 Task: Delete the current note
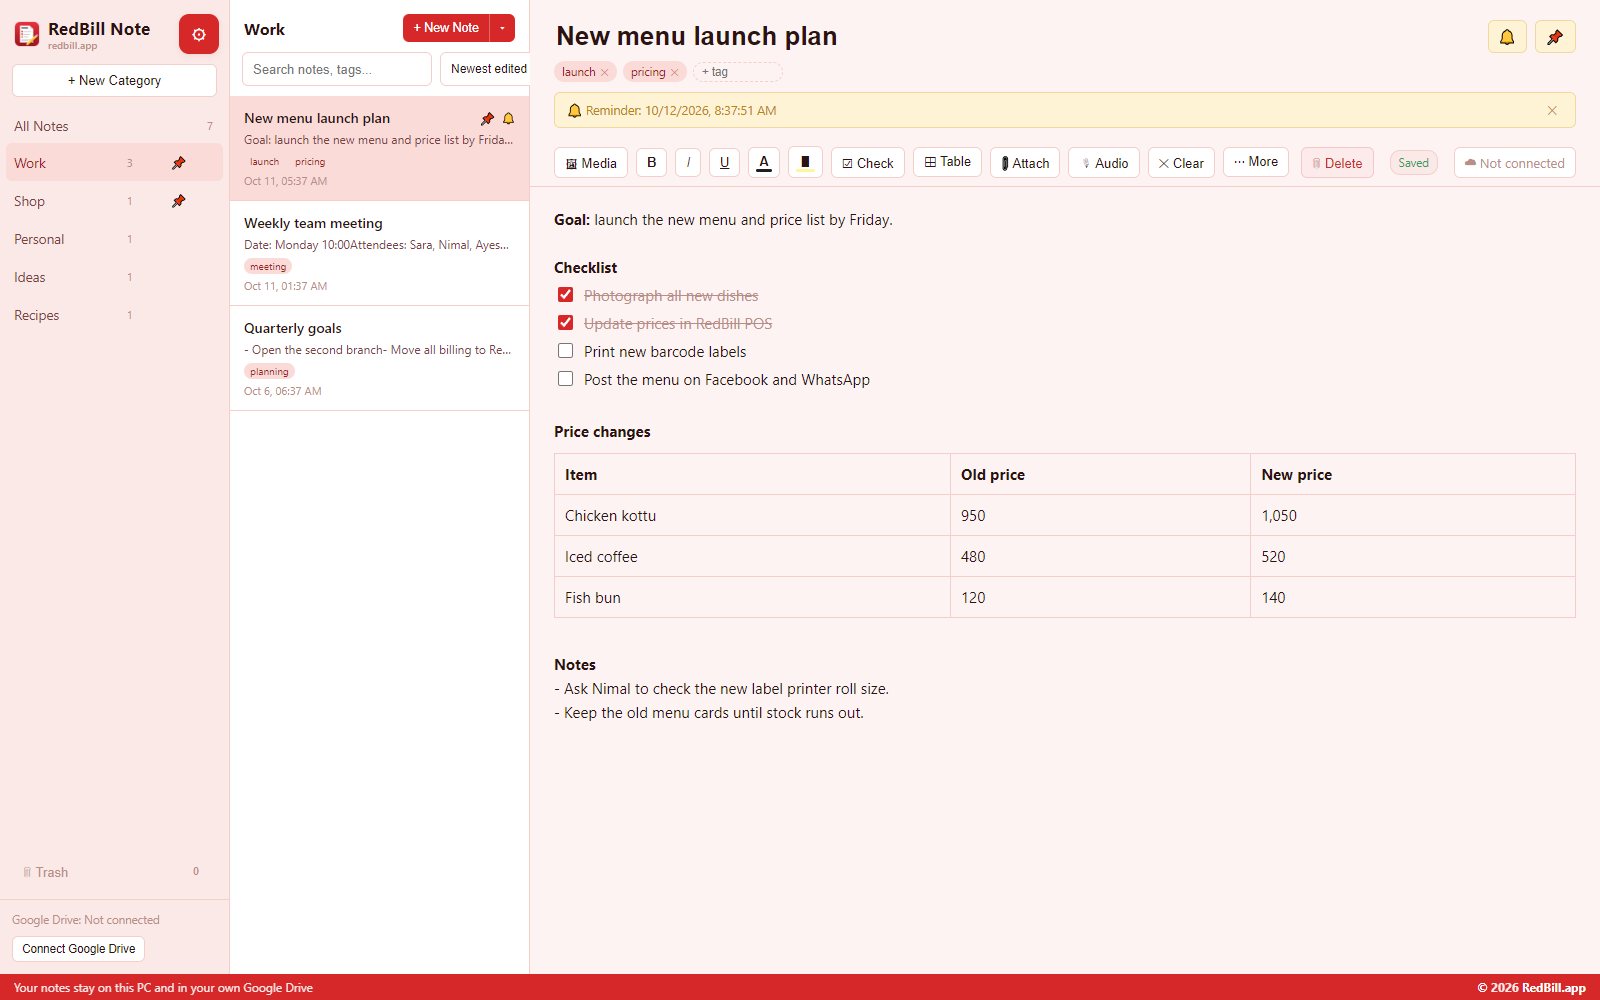[1337, 163]
